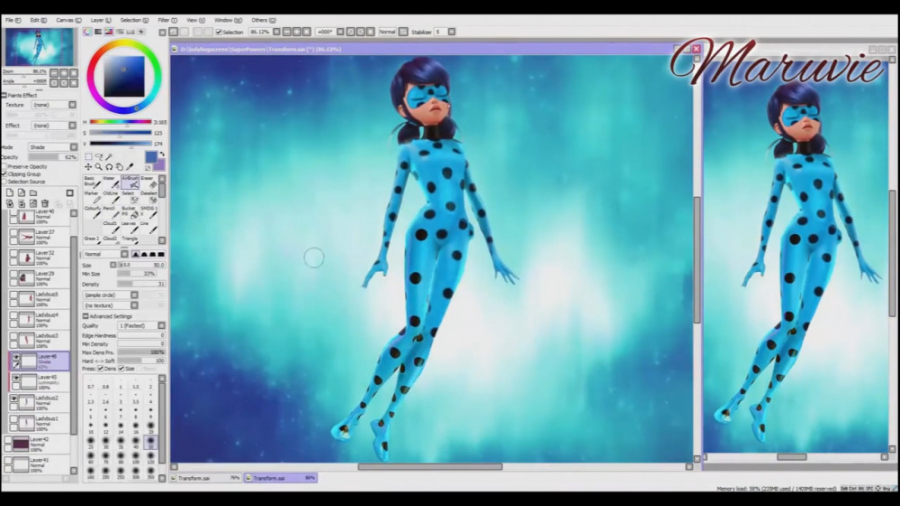900x506 pixels.
Task: Create a new raster layer
Action: [10, 193]
